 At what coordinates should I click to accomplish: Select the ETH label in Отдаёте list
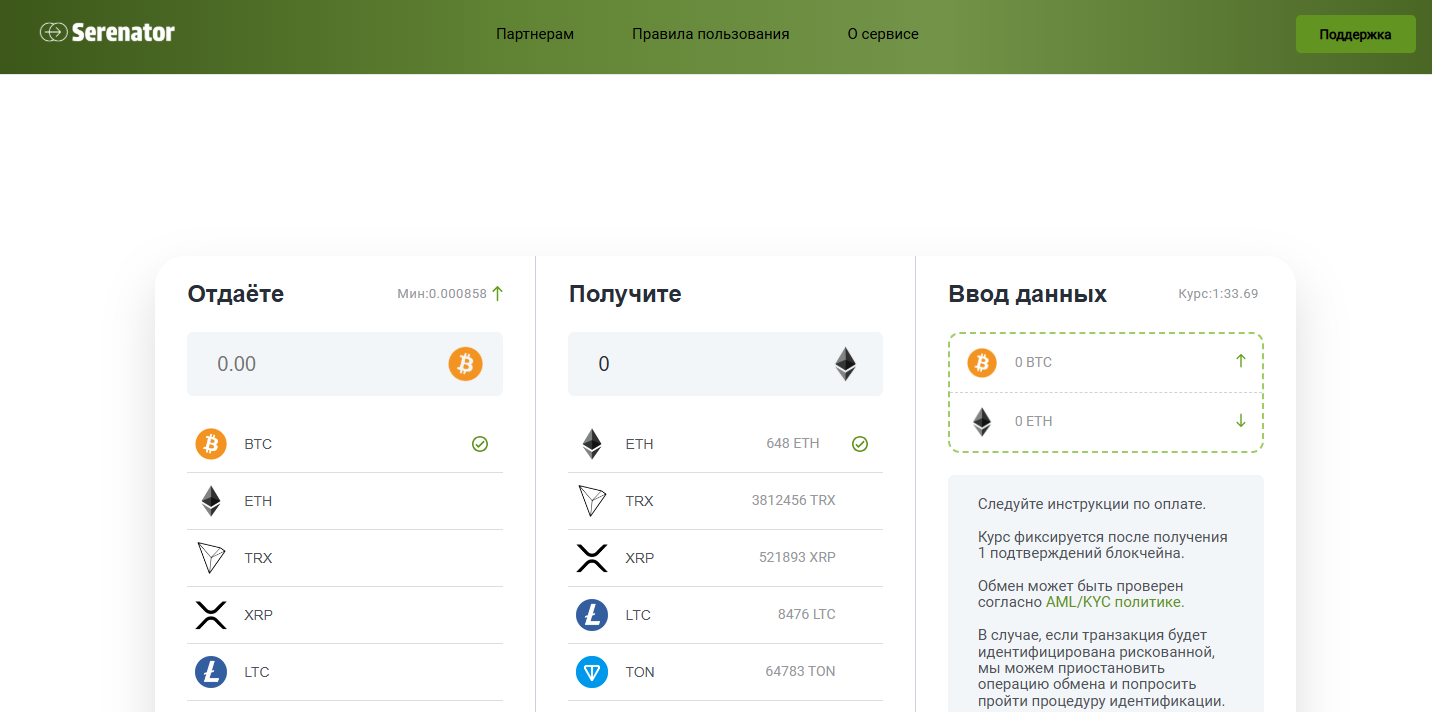point(258,501)
